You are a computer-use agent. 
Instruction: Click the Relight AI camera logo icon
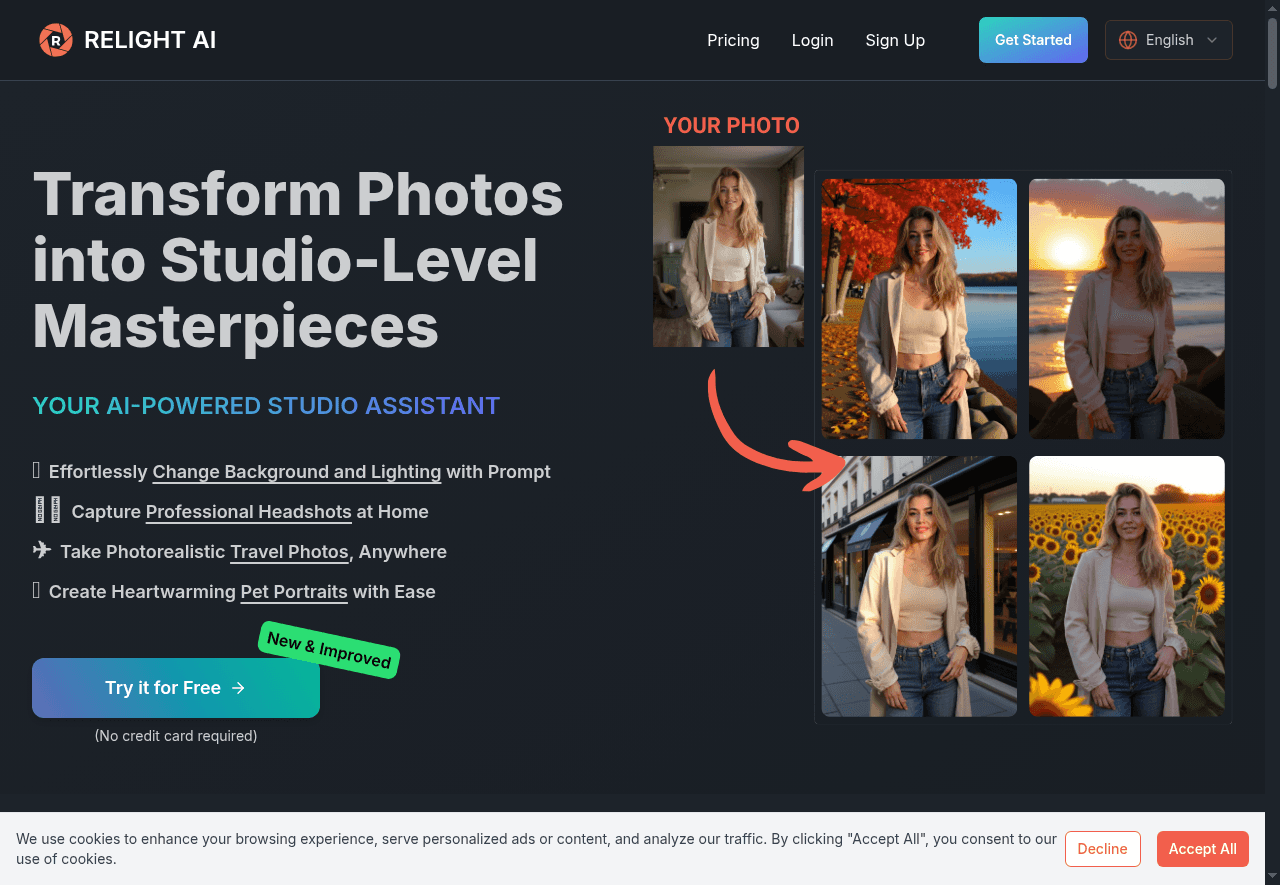56,40
